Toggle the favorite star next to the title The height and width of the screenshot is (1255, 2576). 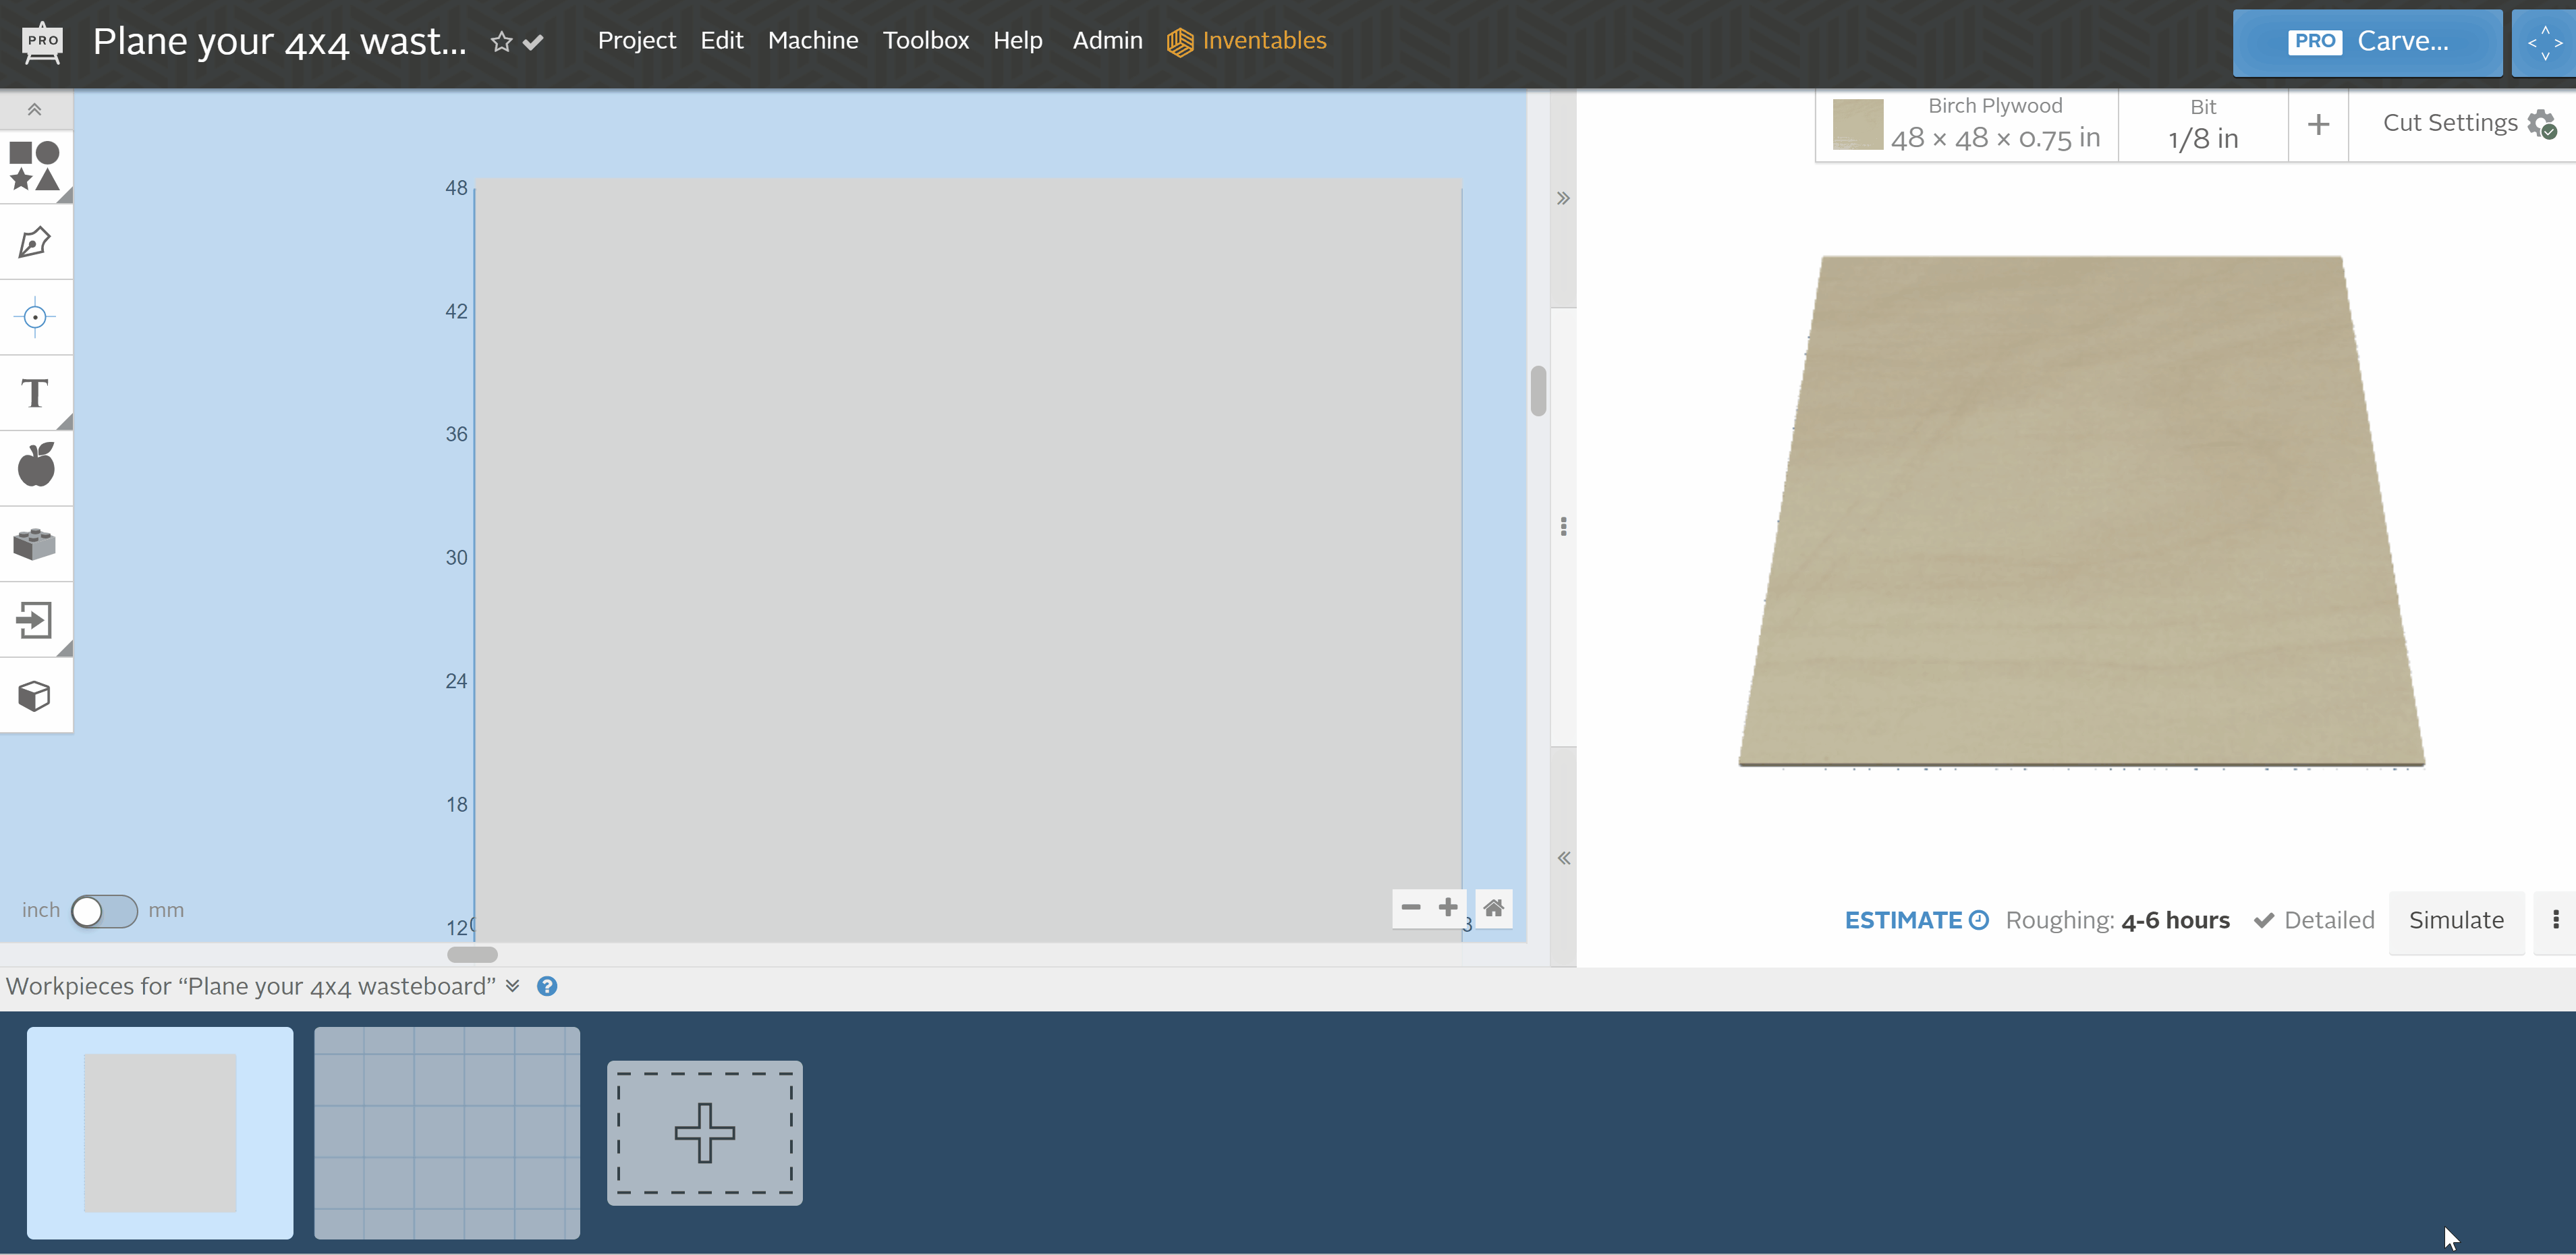(501, 42)
